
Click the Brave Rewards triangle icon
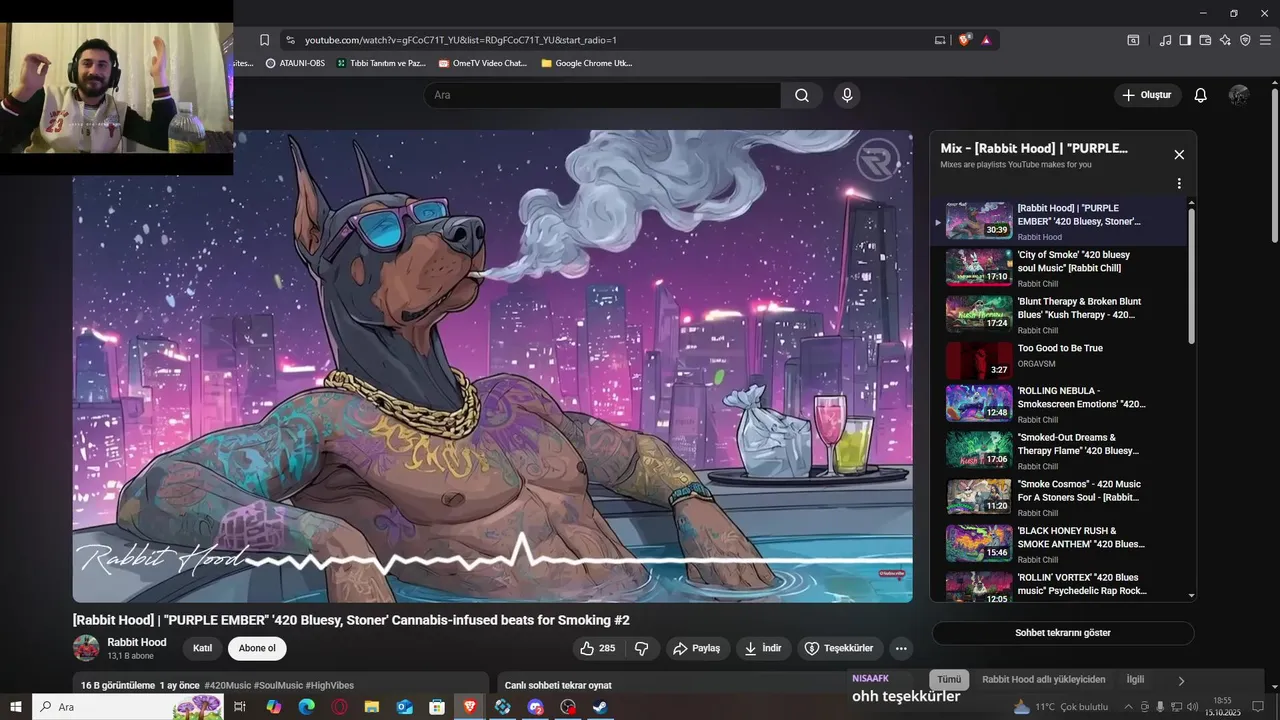coord(986,40)
